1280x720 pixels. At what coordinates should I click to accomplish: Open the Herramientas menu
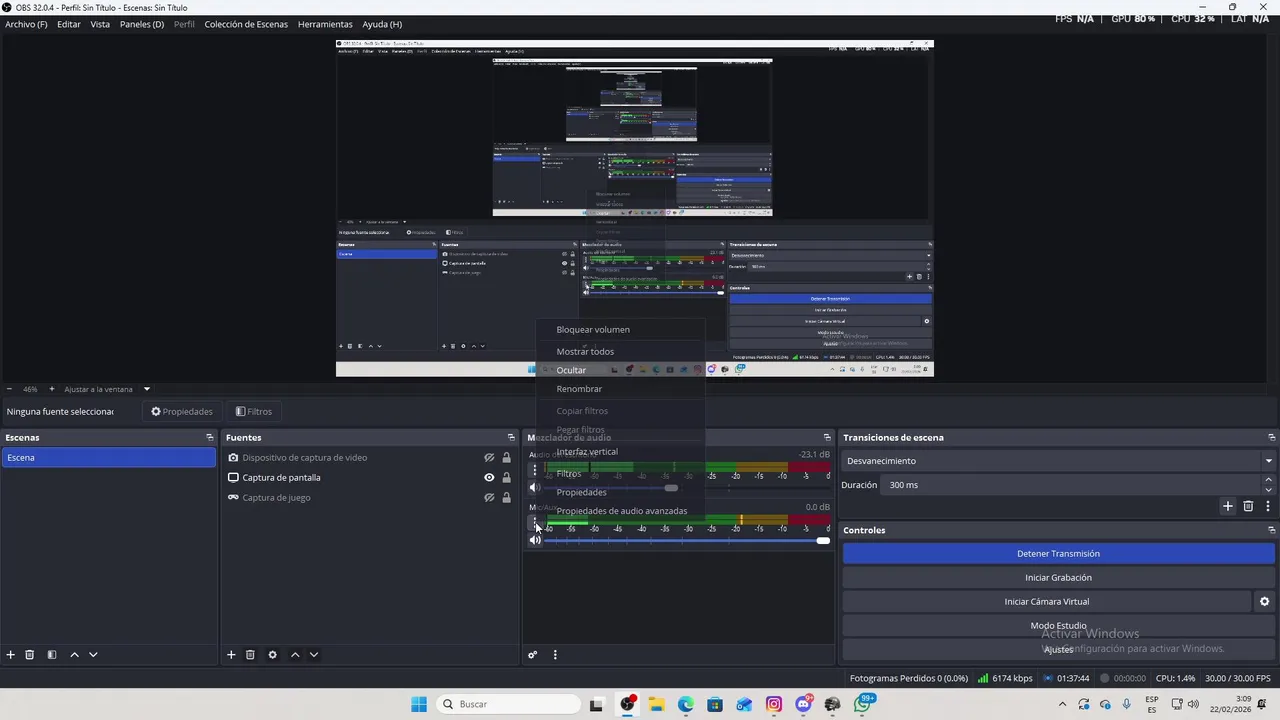click(325, 24)
